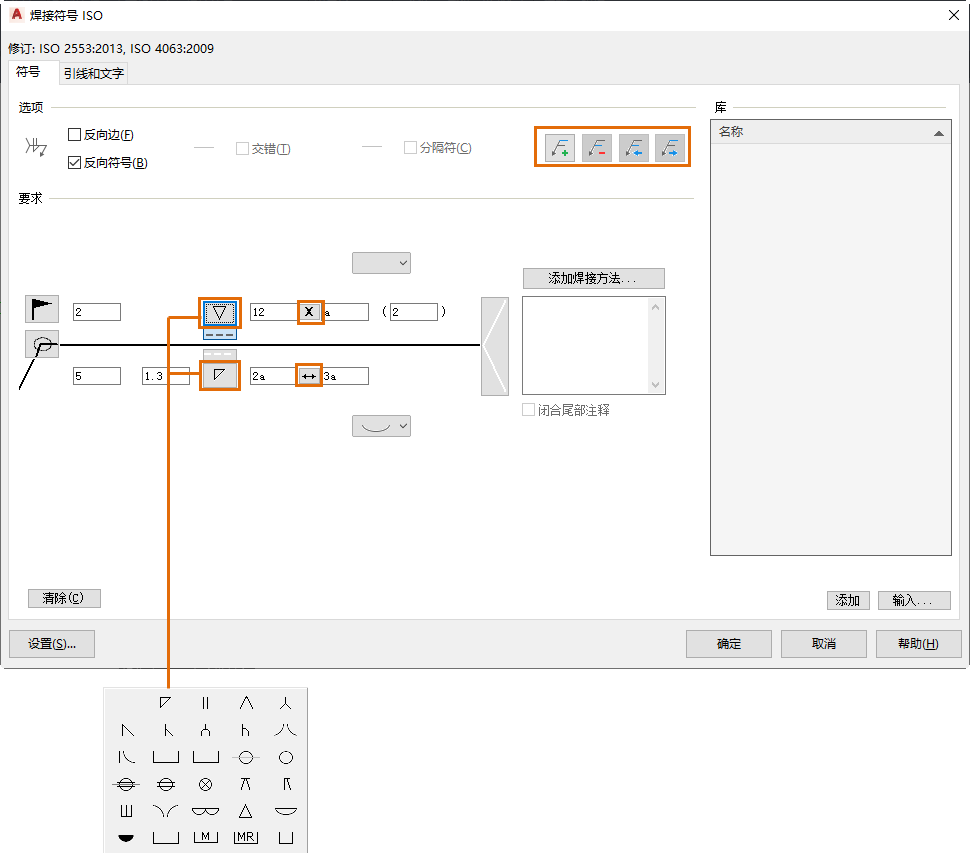Sort the library by the 名称 column header
The image size is (970, 861).
[x=831, y=132]
